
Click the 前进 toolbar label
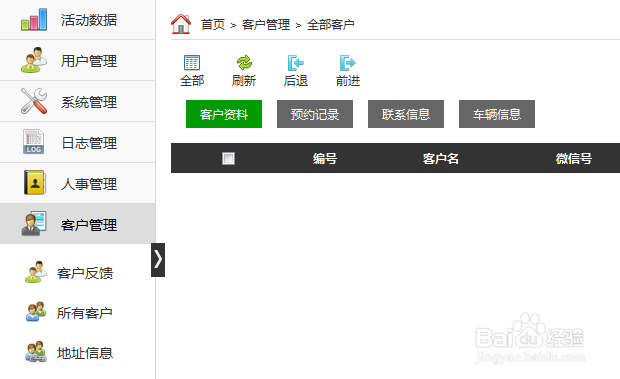coord(348,81)
